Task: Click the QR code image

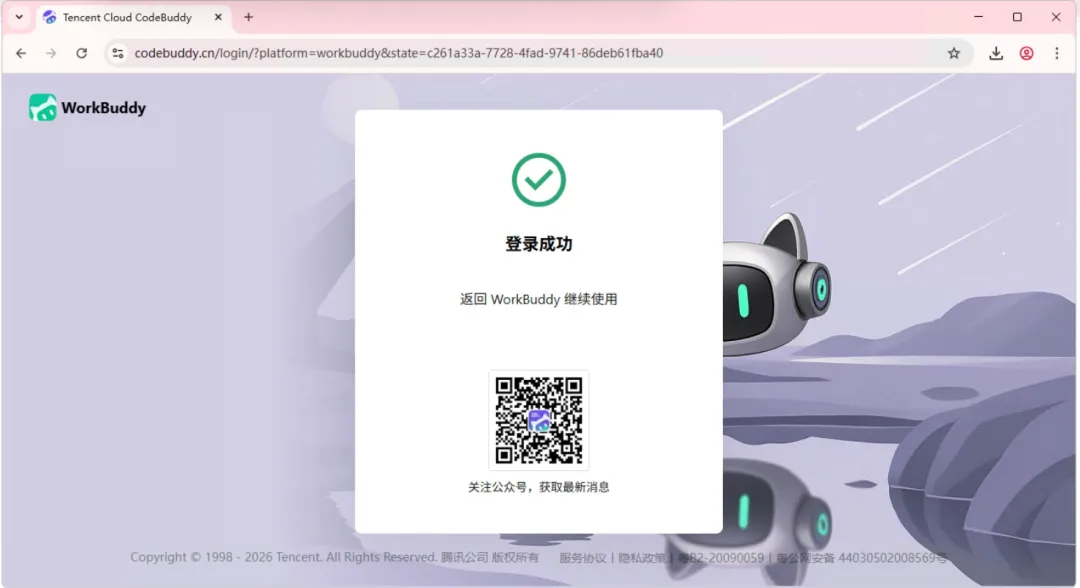Action: pos(539,420)
